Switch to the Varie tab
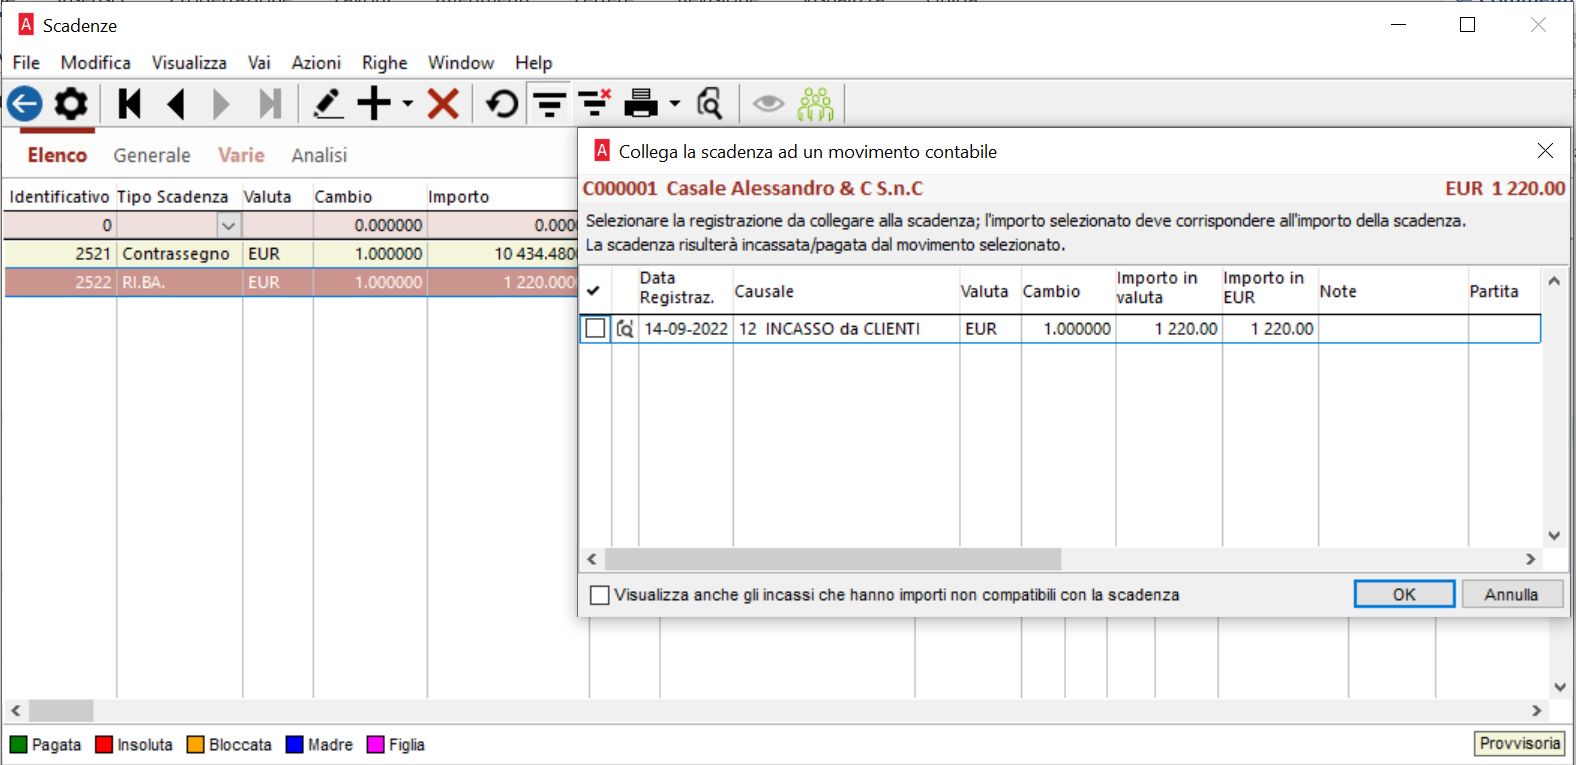This screenshot has width=1576, height=765. pos(241,155)
